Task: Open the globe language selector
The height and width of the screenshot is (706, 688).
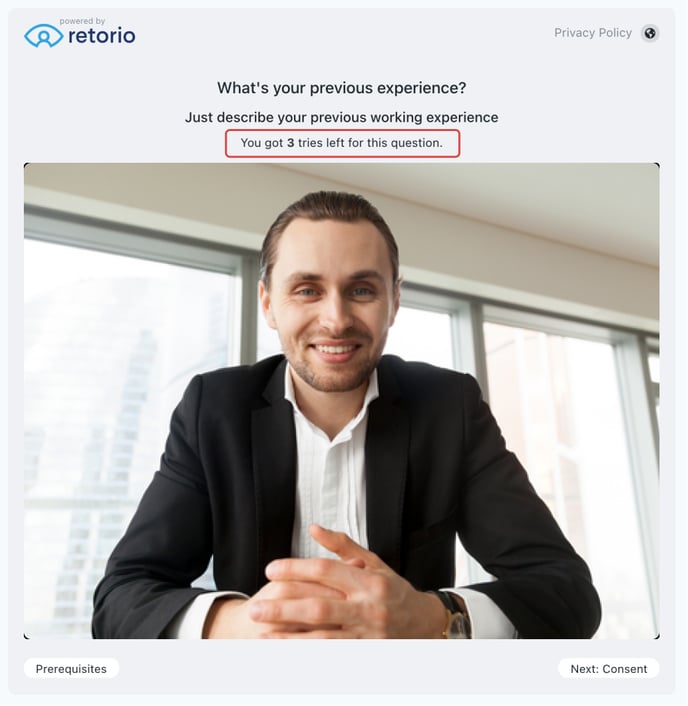Action: (650, 33)
